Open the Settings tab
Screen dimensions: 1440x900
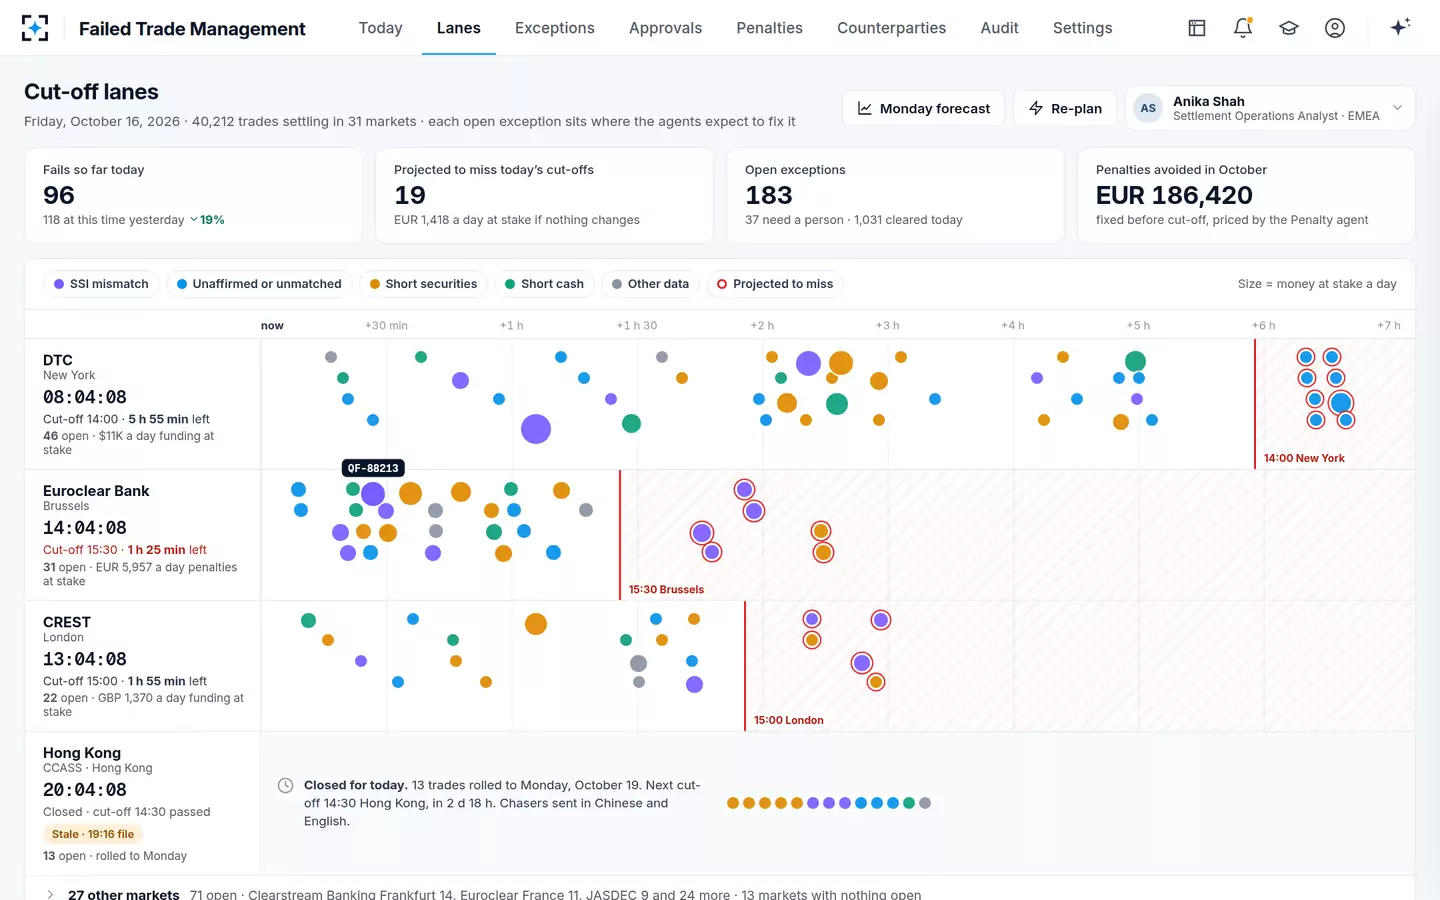coord(1082,28)
